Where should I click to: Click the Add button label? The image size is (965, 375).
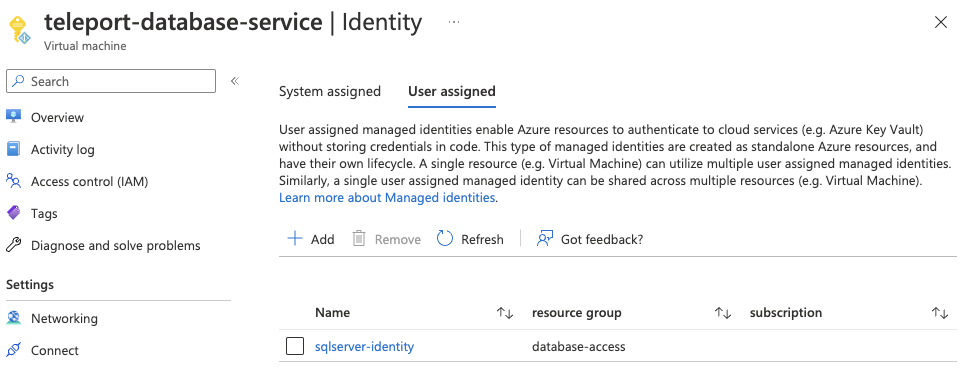tap(322, 240)
